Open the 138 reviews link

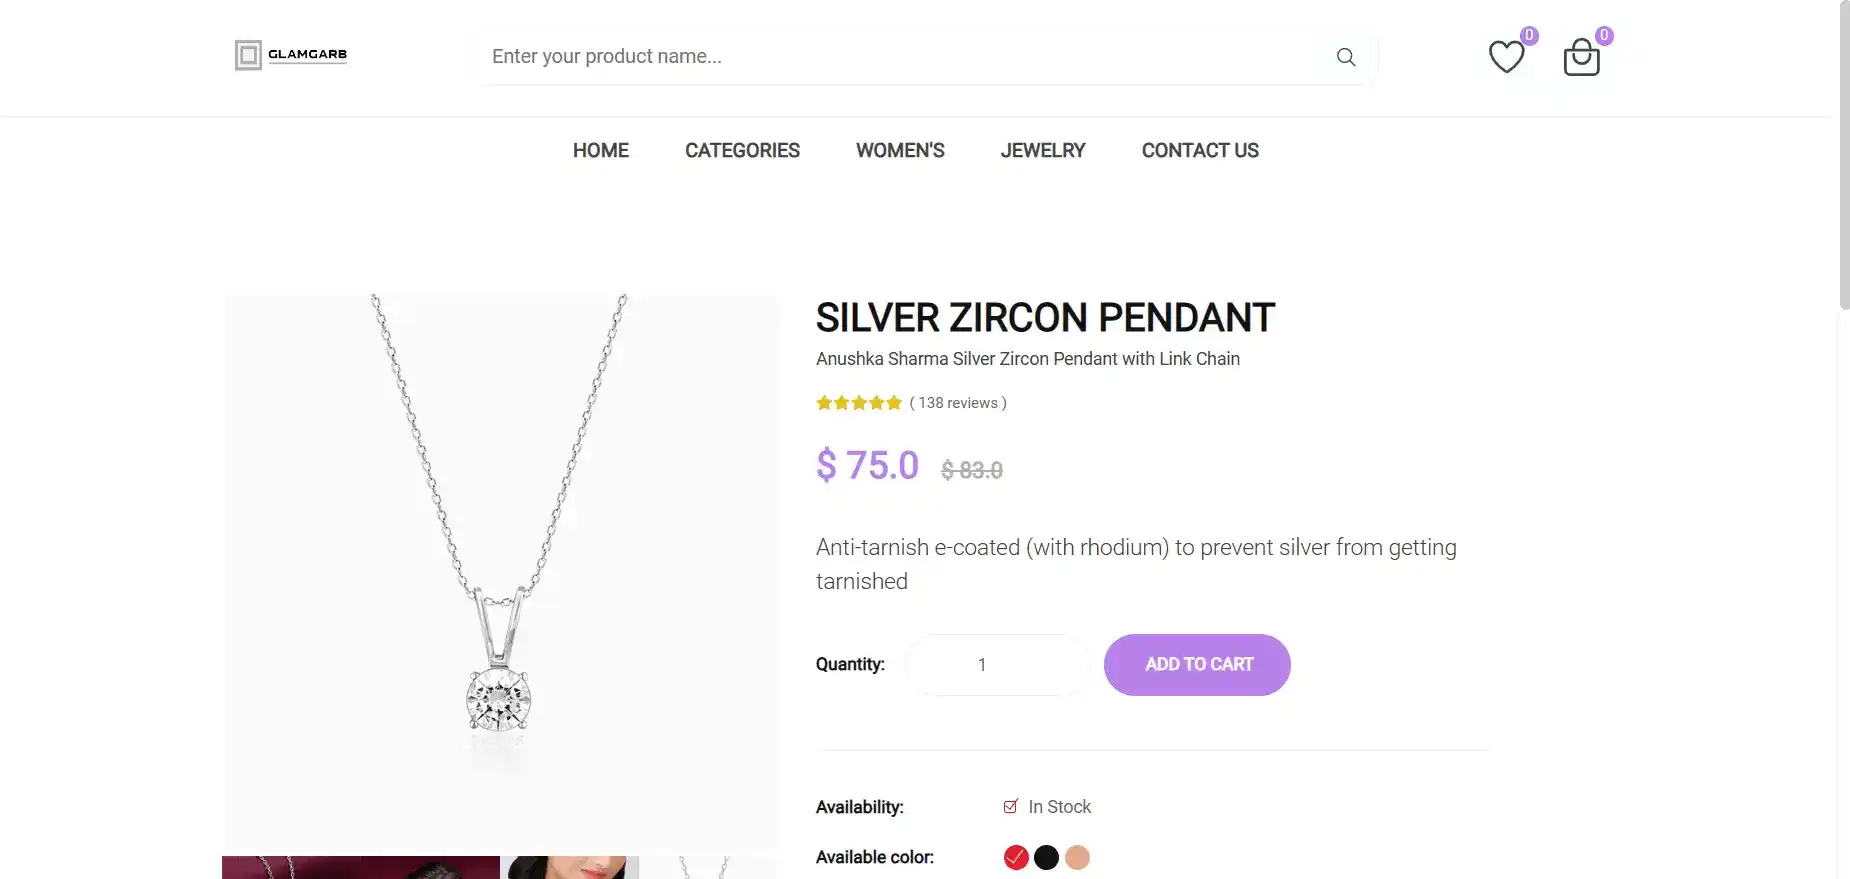pos(958,403)
